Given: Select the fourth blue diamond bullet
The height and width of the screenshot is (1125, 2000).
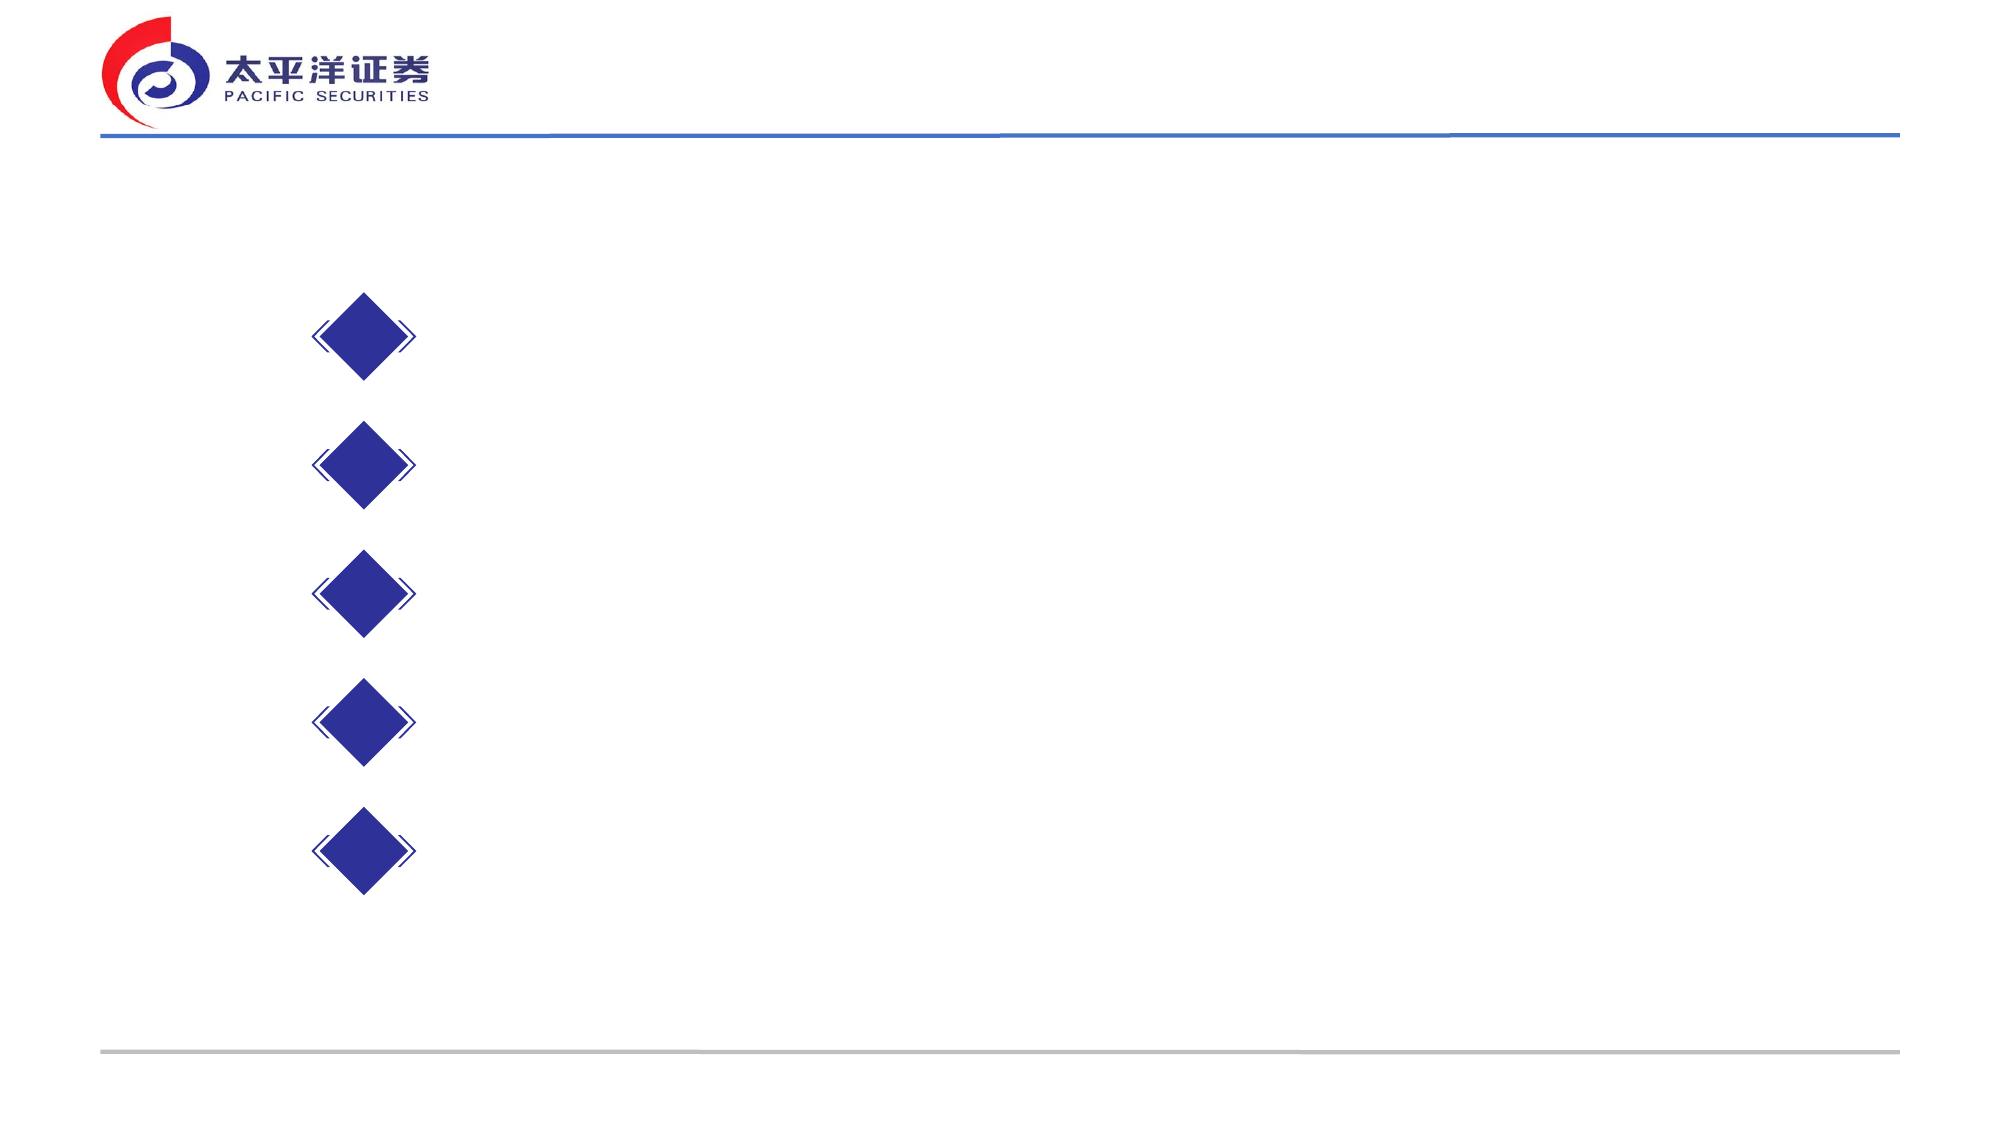Looking at the screenshot, I should (364, 722).
